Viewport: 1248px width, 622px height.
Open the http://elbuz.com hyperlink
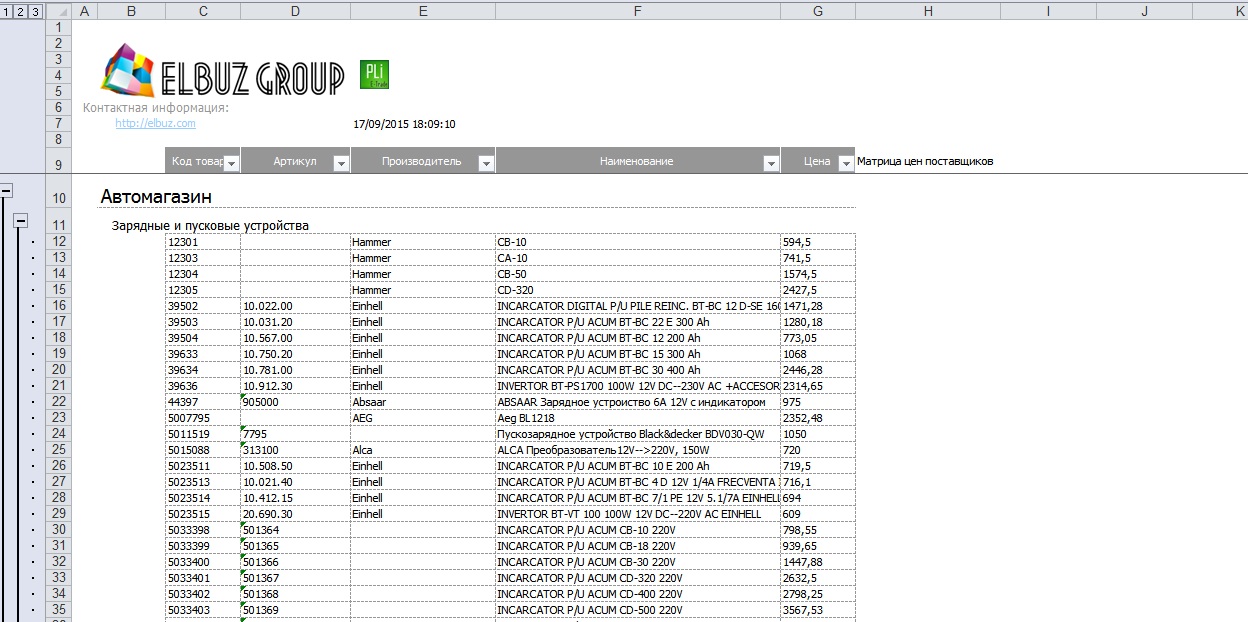point(155,123)
